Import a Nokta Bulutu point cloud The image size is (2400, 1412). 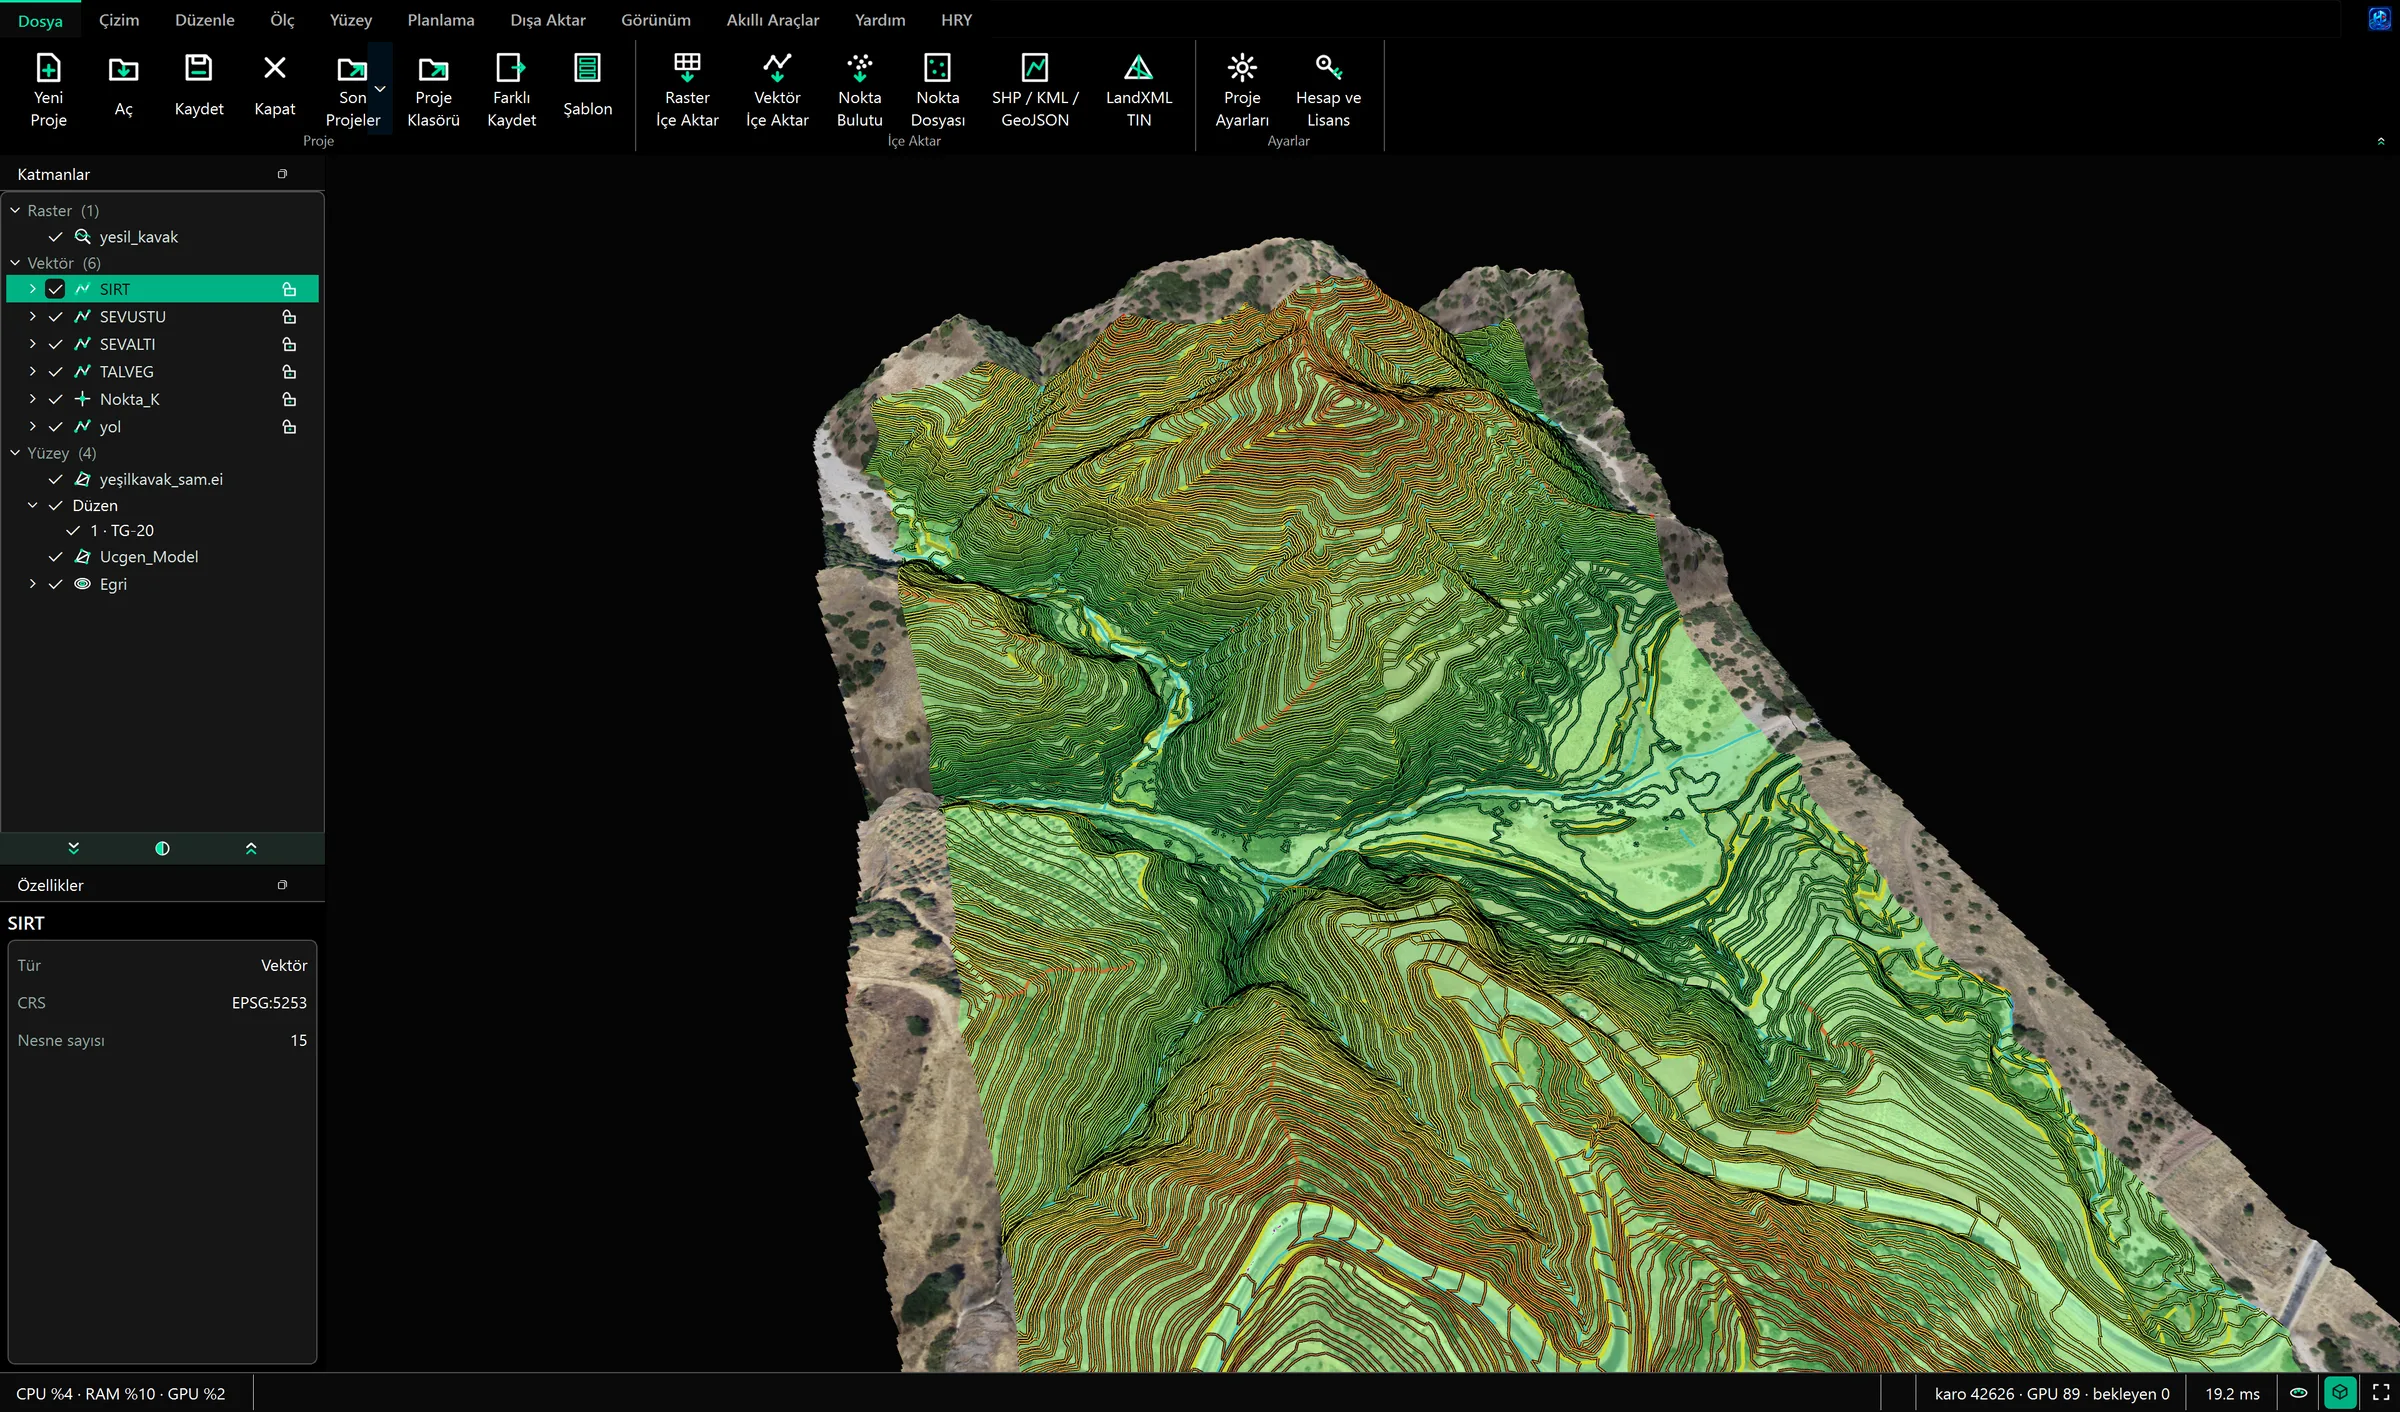click(859, 90)
